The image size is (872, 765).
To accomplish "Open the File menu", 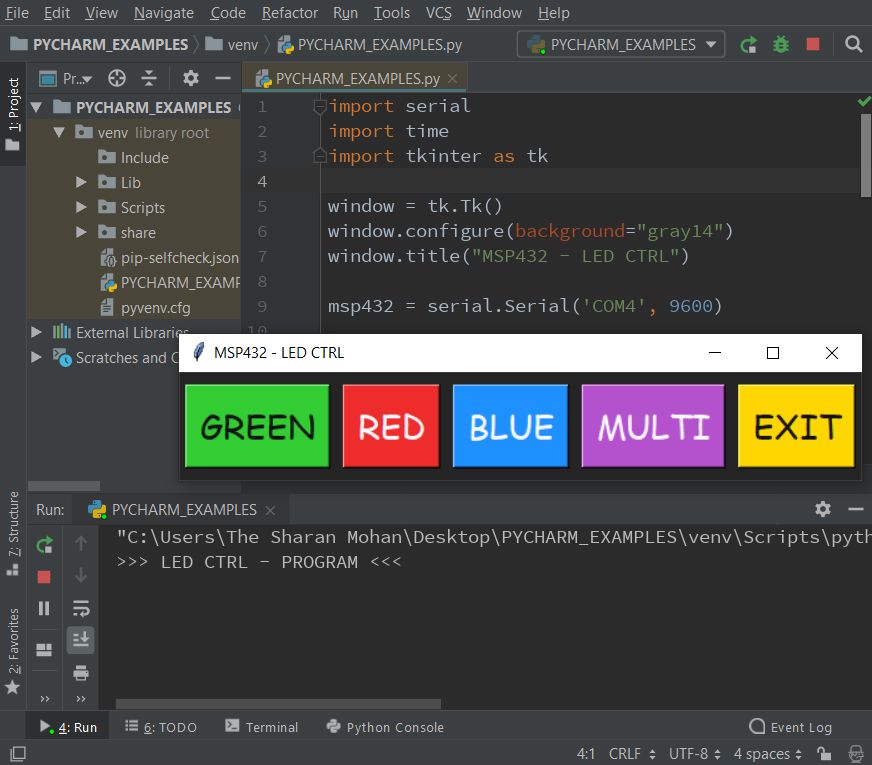I will (17, 13).
